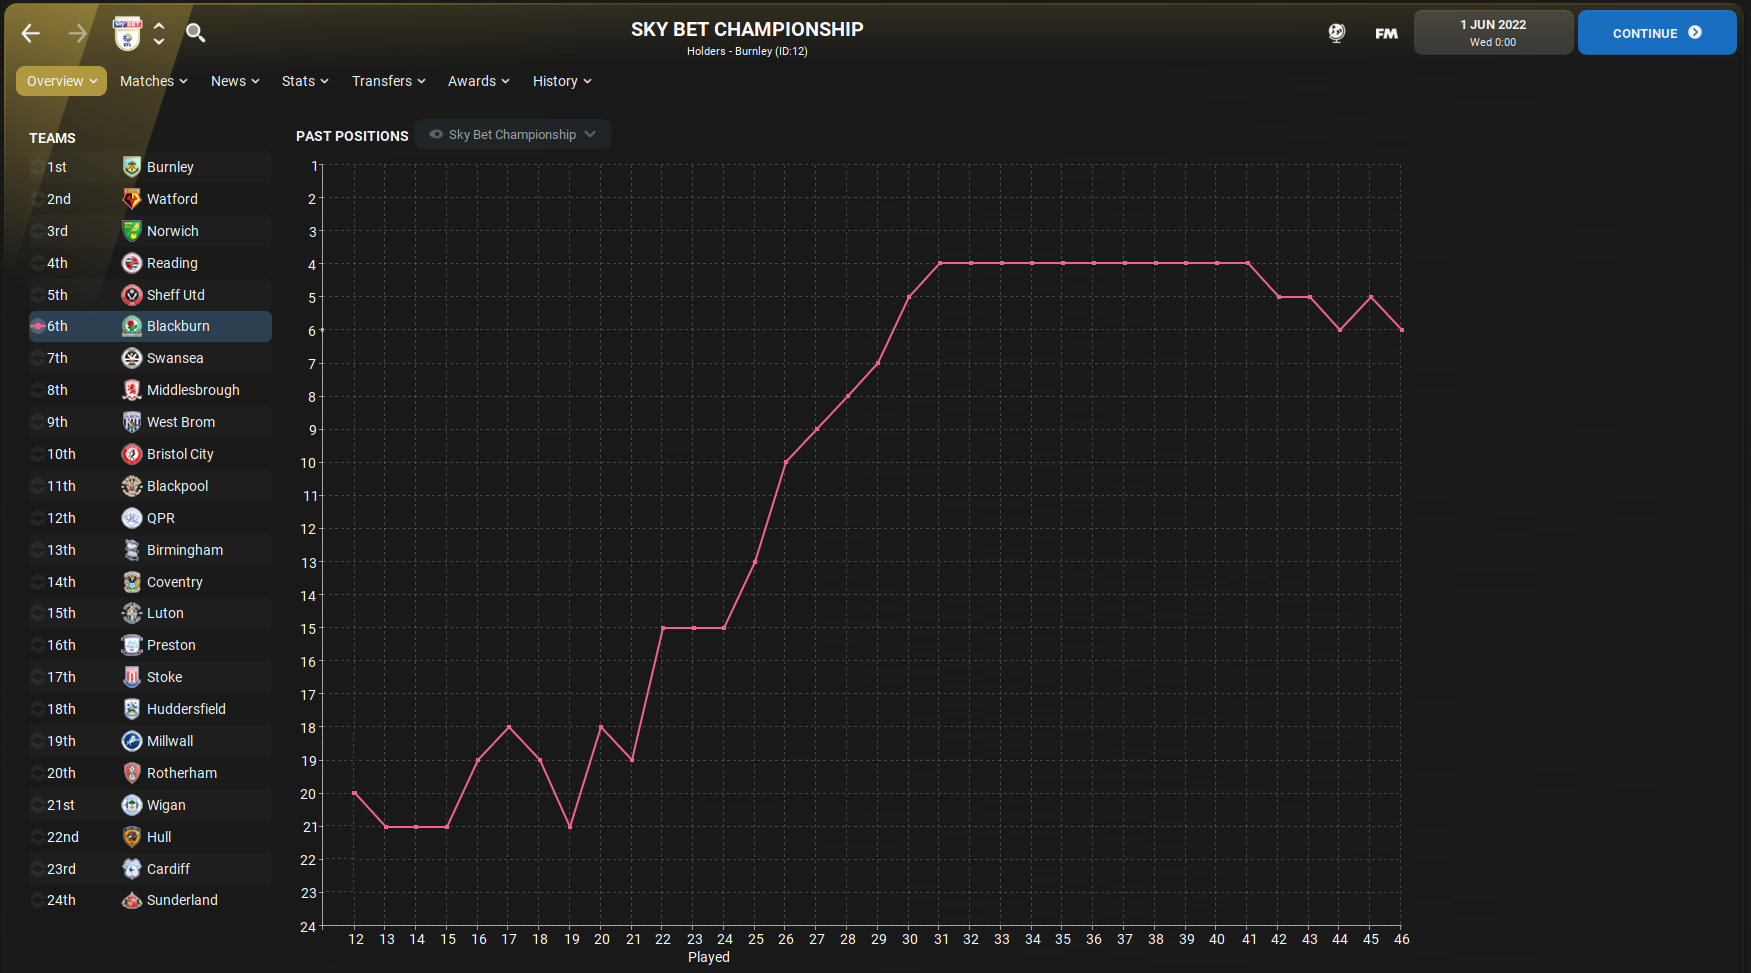Click the Continue button
The height and width of the screenshot is (973, 1751).
(x=1656, y=33)
